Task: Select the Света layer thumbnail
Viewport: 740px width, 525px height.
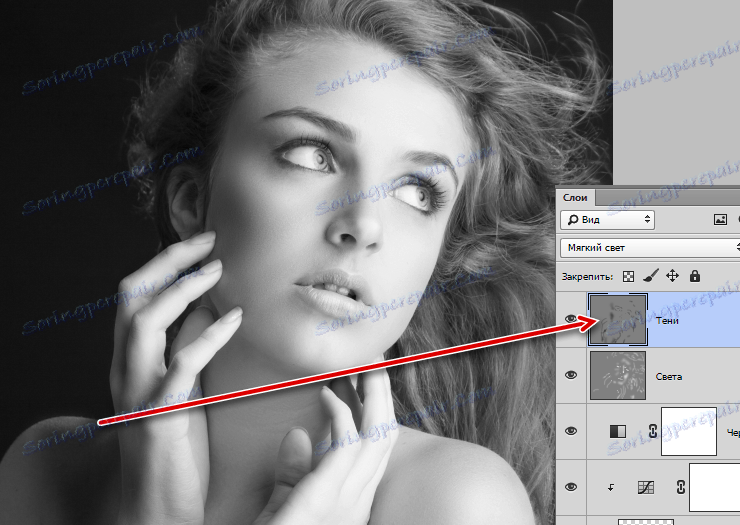Action: pyautogui.click(x=618, y=375)
